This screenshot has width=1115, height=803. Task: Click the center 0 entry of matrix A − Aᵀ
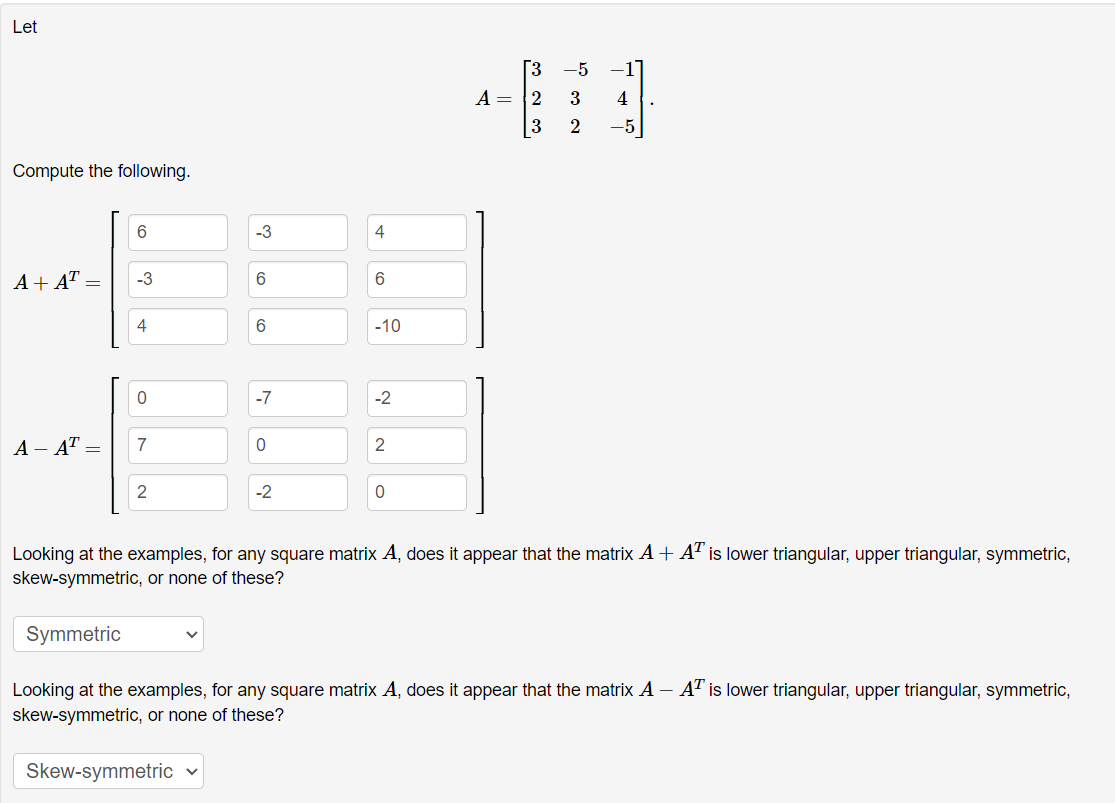(297, 445)
